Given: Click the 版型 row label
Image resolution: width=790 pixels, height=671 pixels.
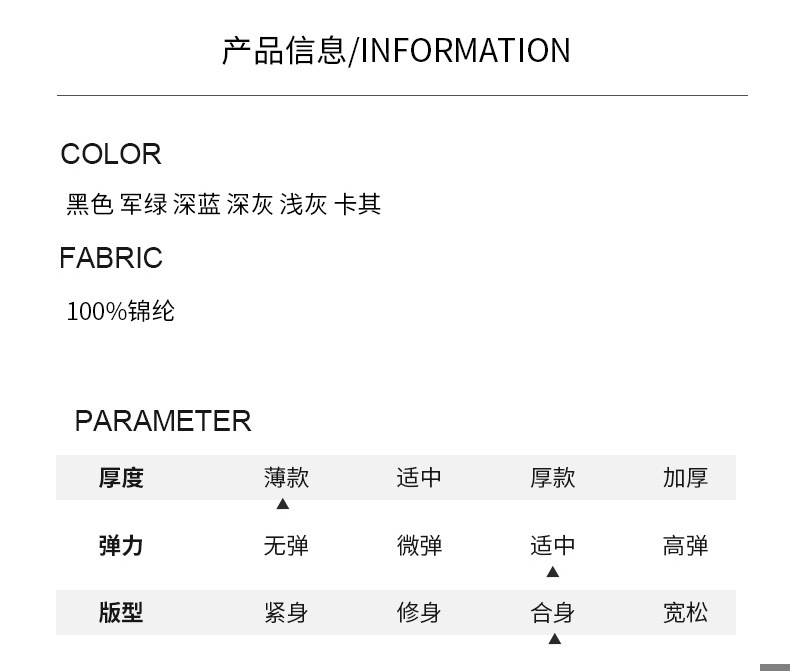Looking at the screenshot, I should coord(121,613).
